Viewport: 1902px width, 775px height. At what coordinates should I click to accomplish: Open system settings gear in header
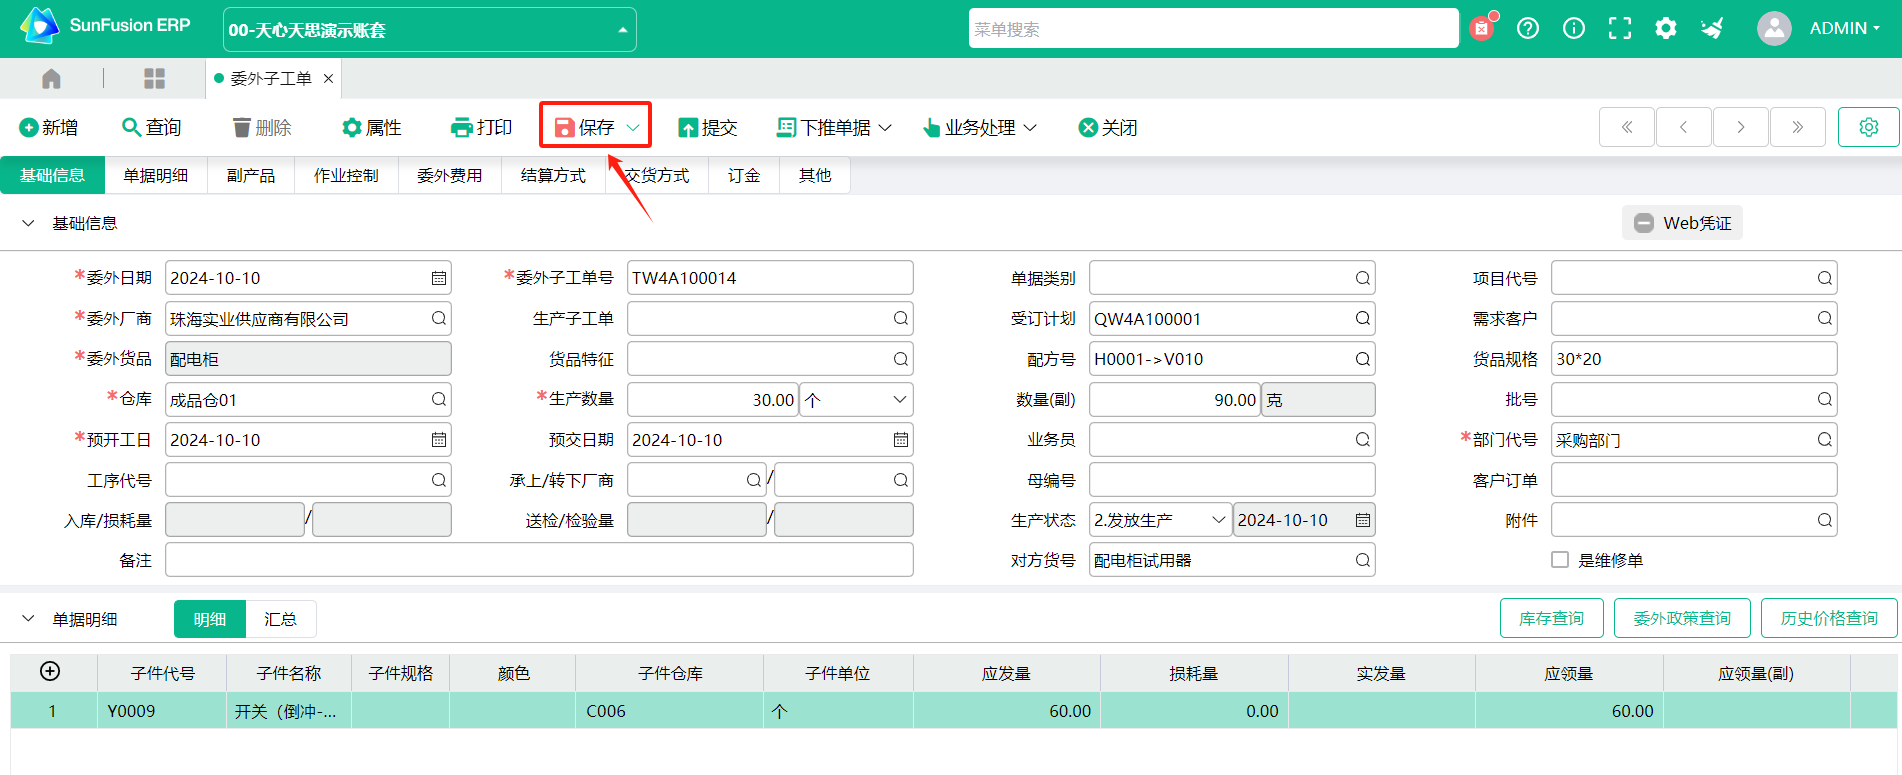point(1666,28)
